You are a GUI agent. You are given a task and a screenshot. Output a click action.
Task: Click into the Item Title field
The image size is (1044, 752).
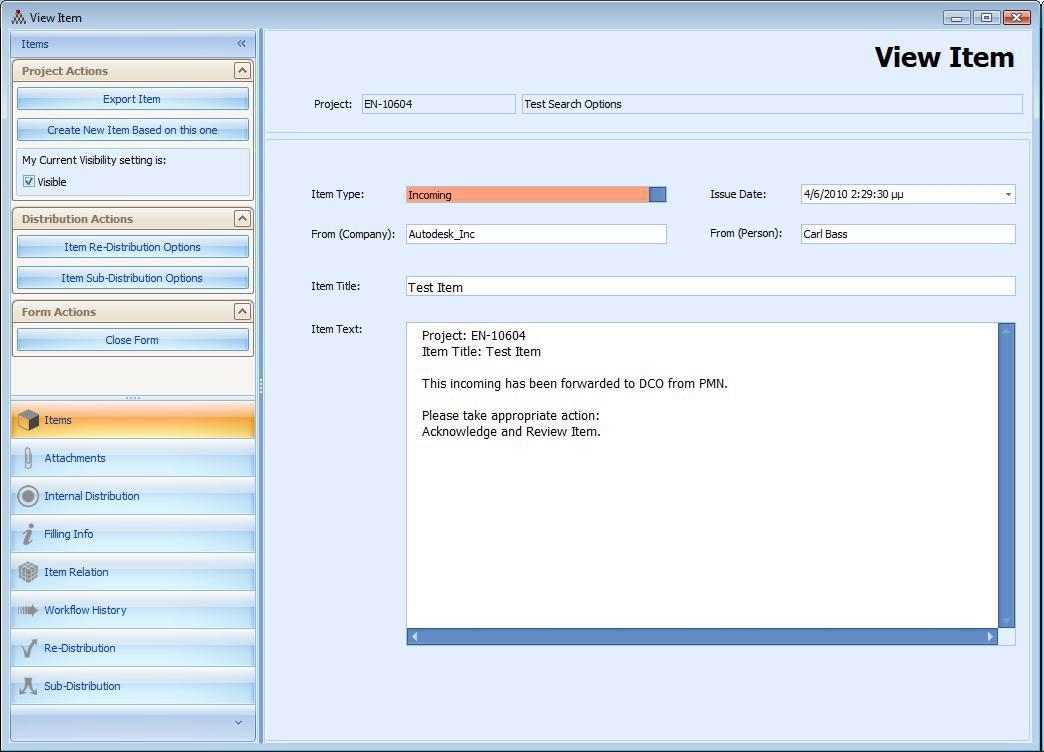point(710,287)
